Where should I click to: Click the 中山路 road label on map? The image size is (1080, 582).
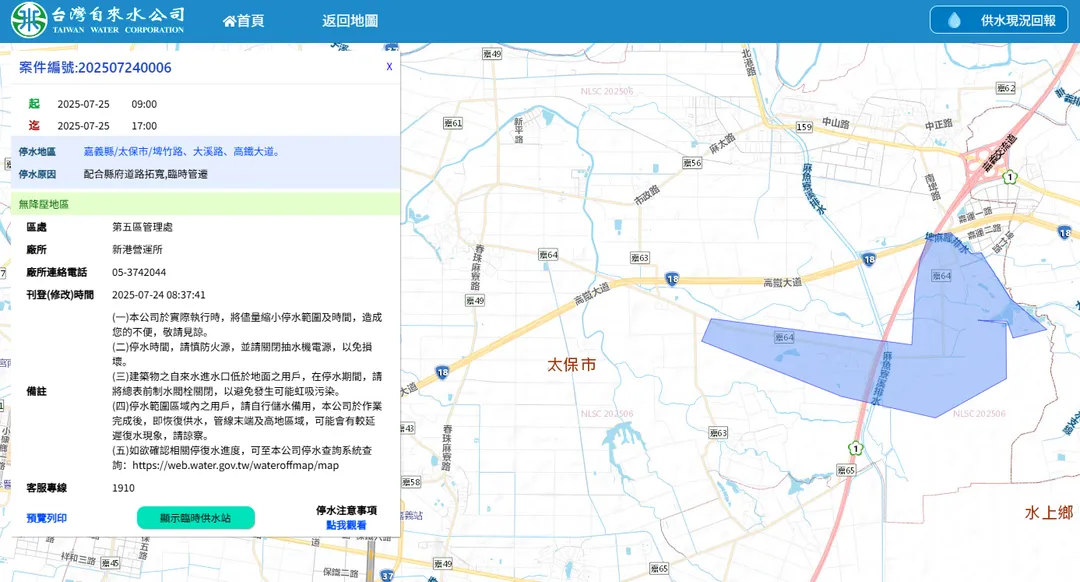click(835, 124)
